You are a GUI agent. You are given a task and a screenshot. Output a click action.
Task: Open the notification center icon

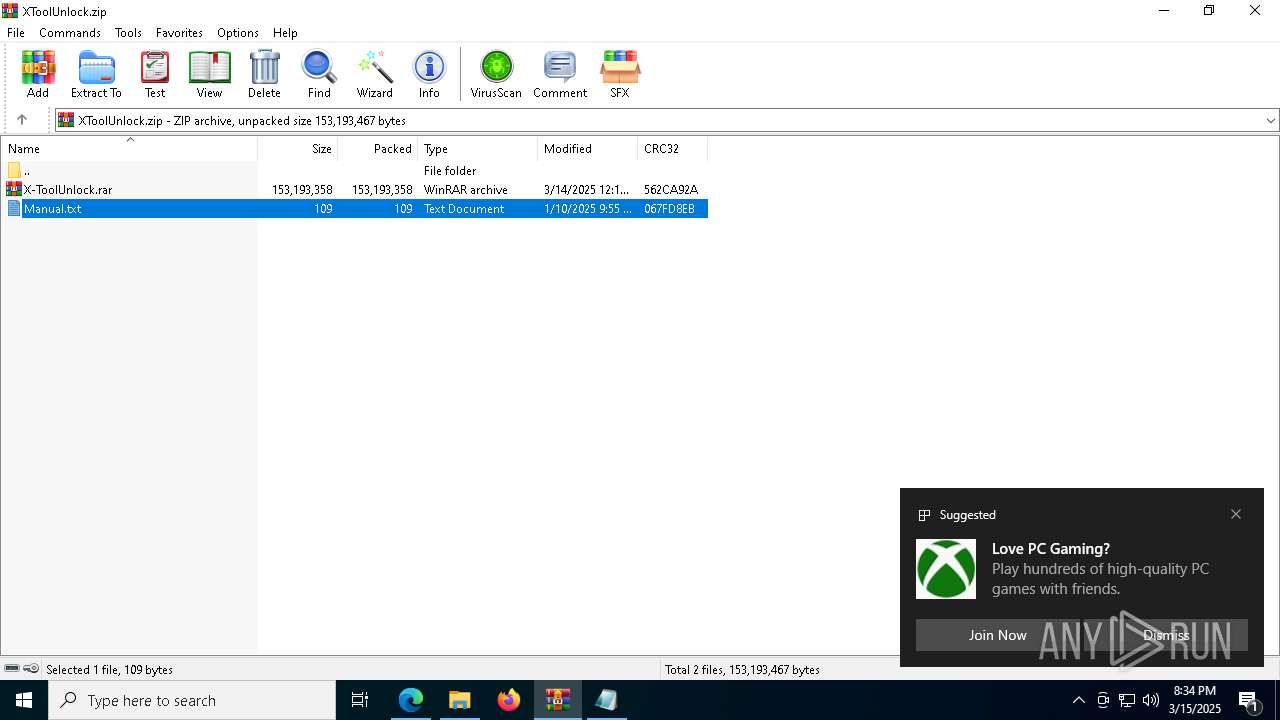[1249, 700]
